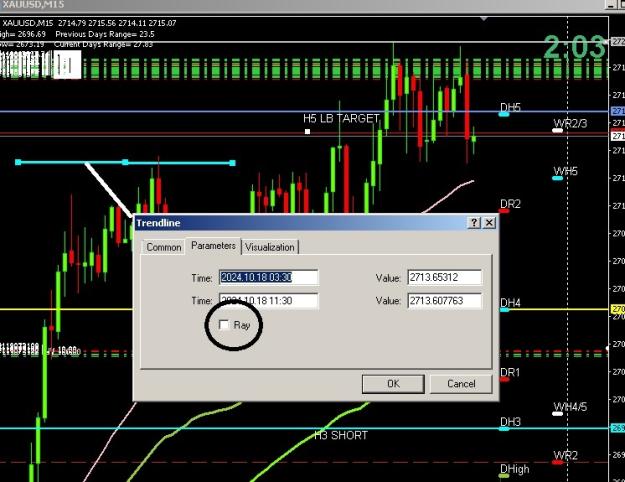Select the H3 SHORT chart label
Screen dimensions: 625x482
click(x=341, y=435)
